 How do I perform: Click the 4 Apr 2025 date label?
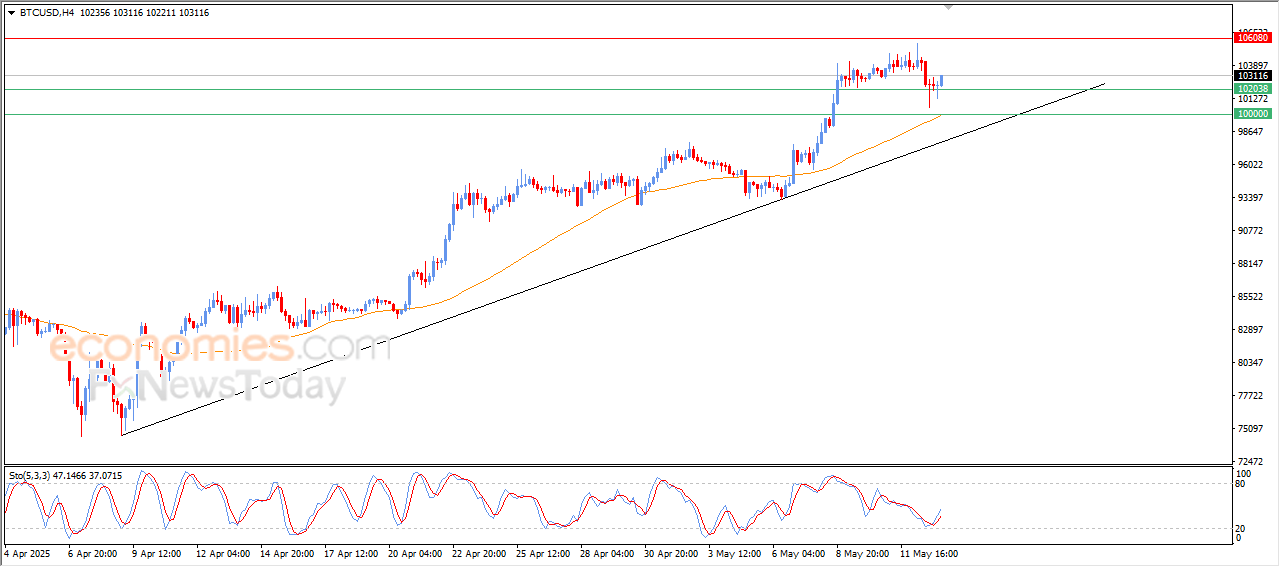(x=27, y=552)
